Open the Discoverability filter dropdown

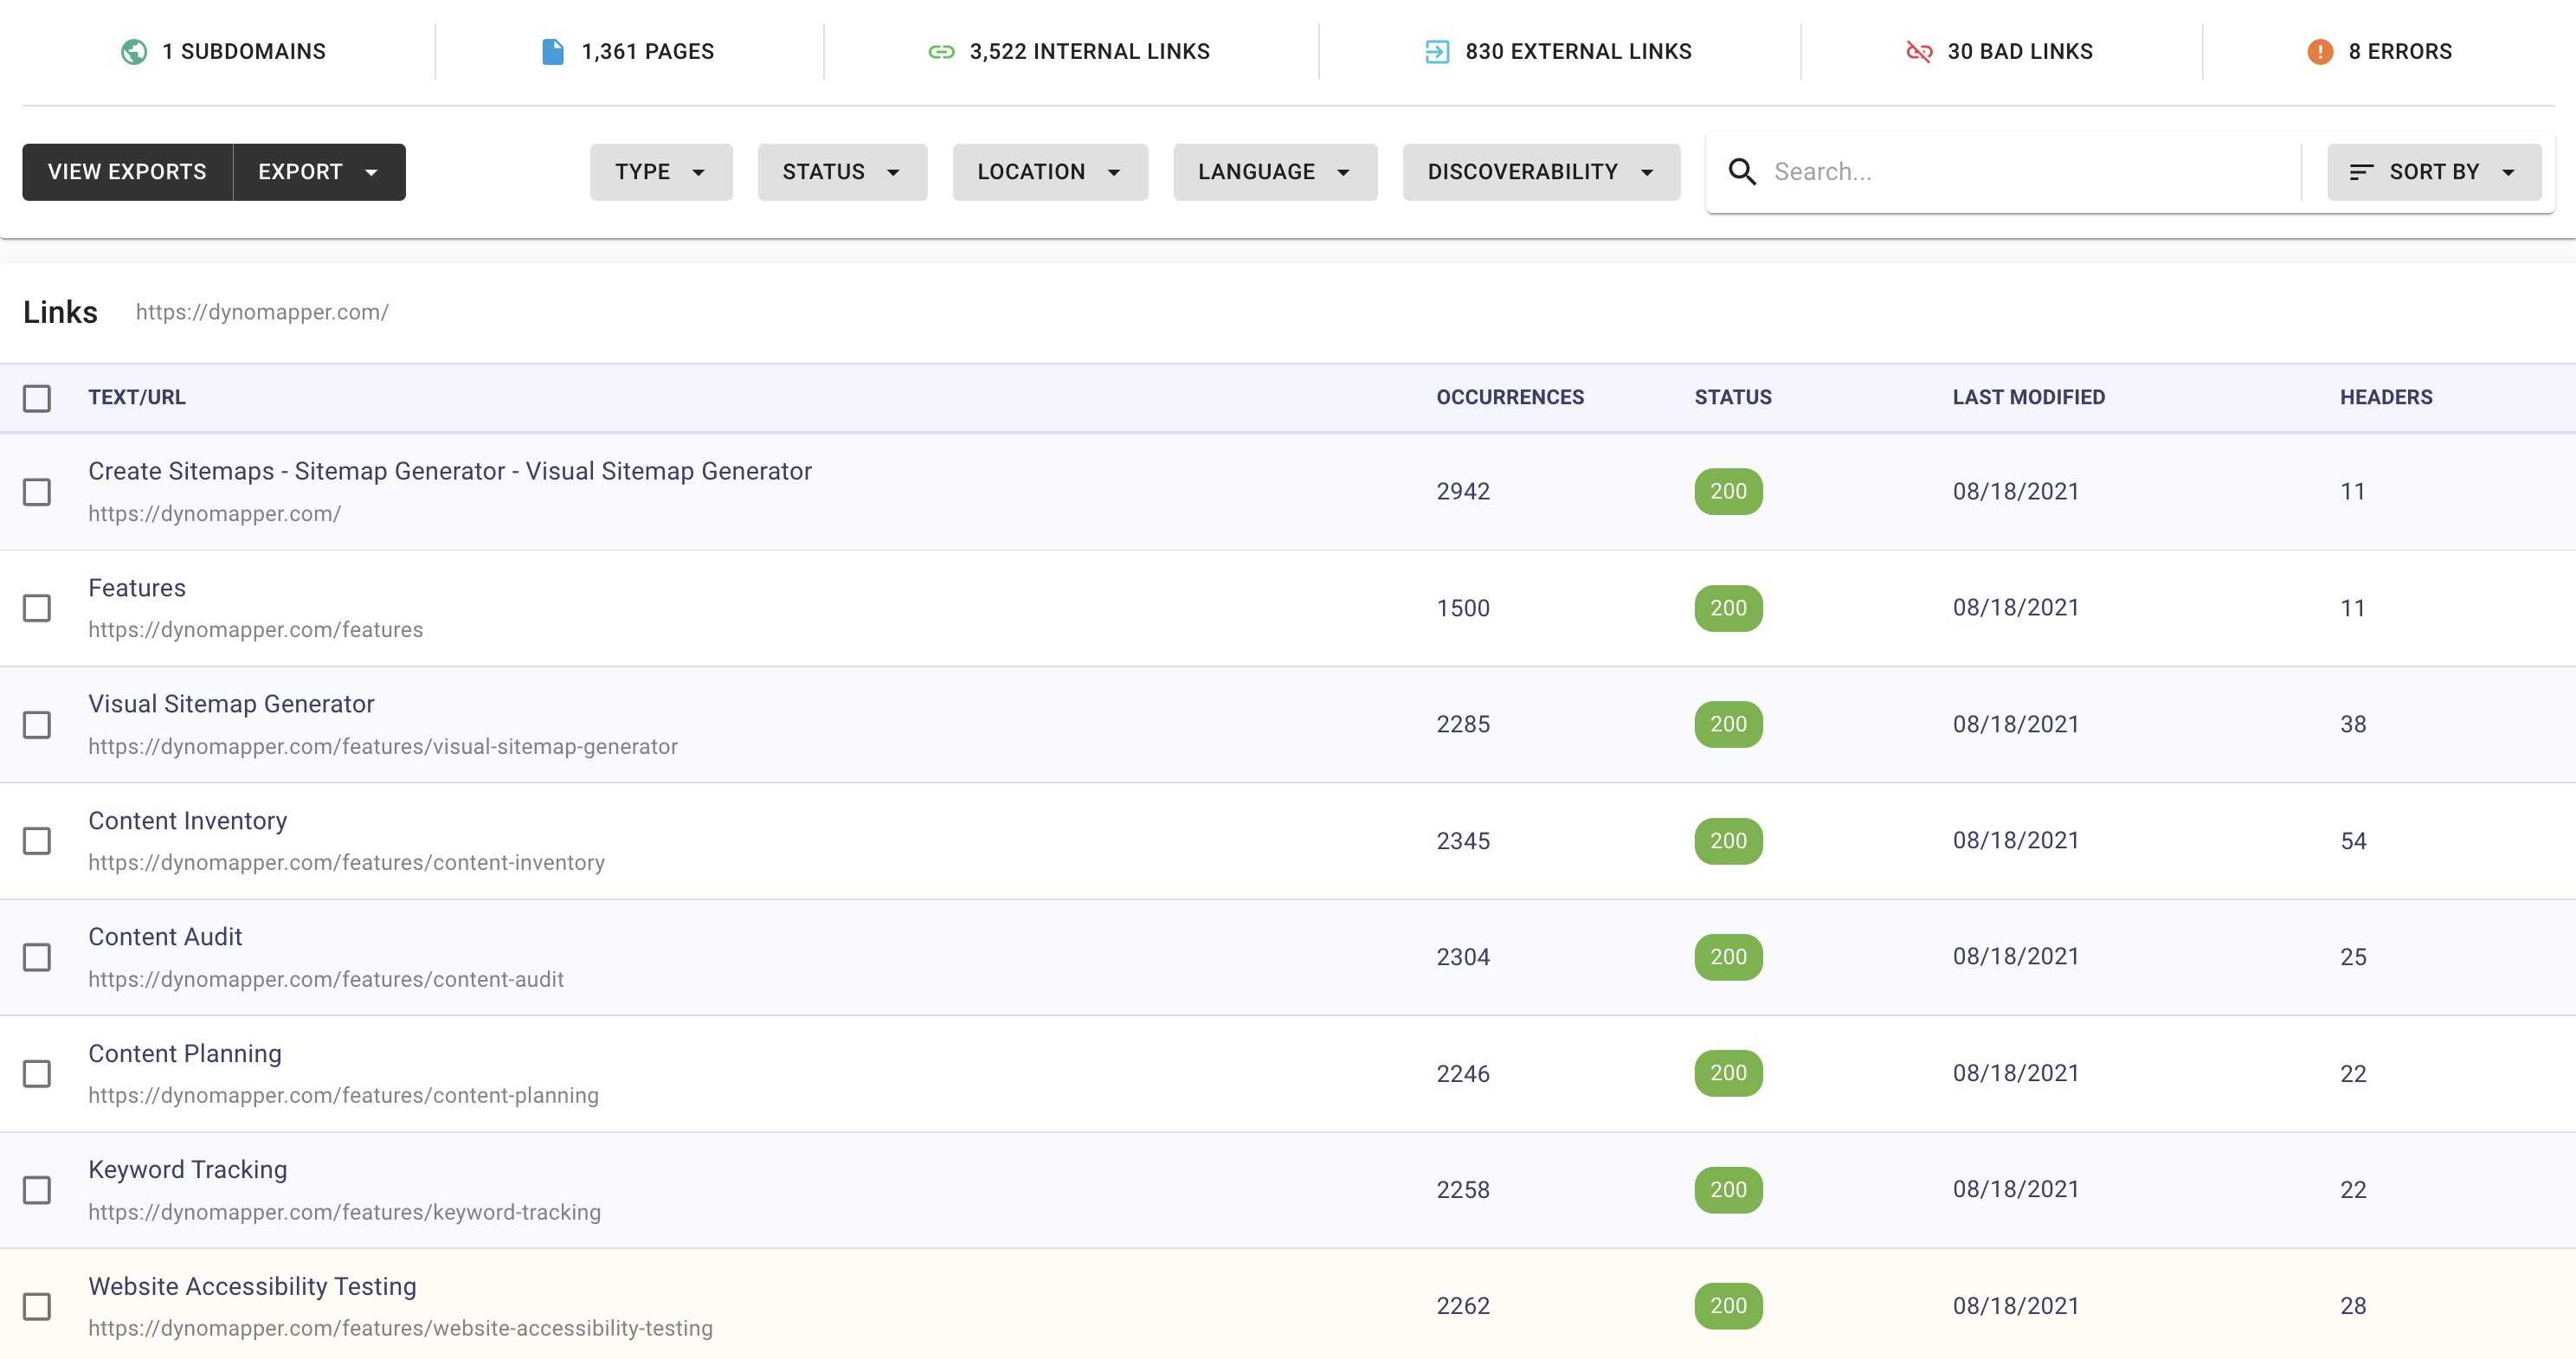click(1540, 172)
